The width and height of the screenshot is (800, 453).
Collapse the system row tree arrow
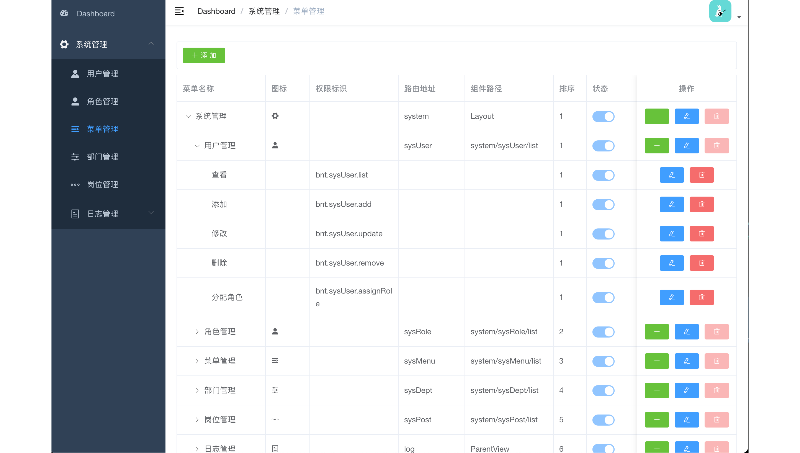pyautogui.click(x=188, y=116)
